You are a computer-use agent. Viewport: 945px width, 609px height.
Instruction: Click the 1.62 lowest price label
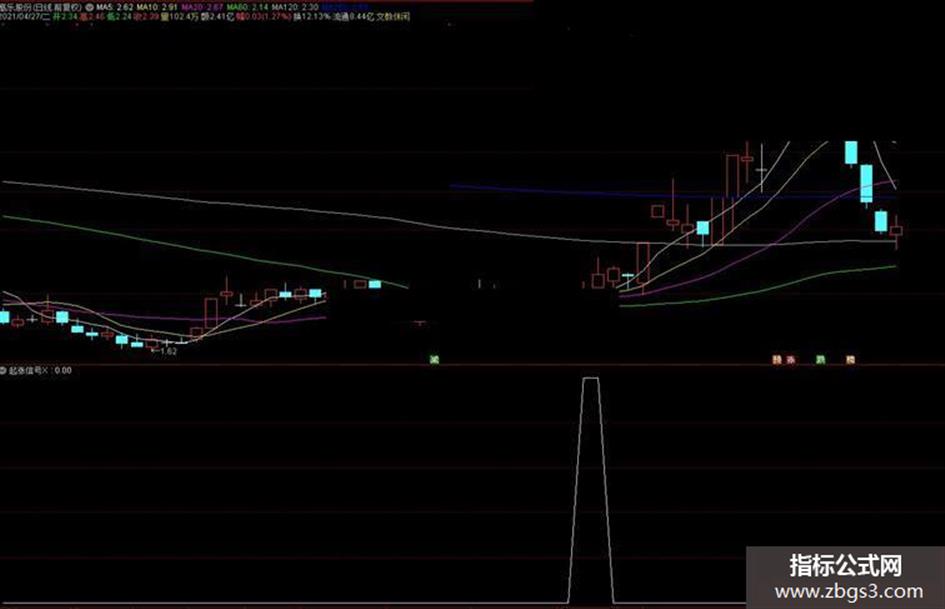(x=168, y=351)
